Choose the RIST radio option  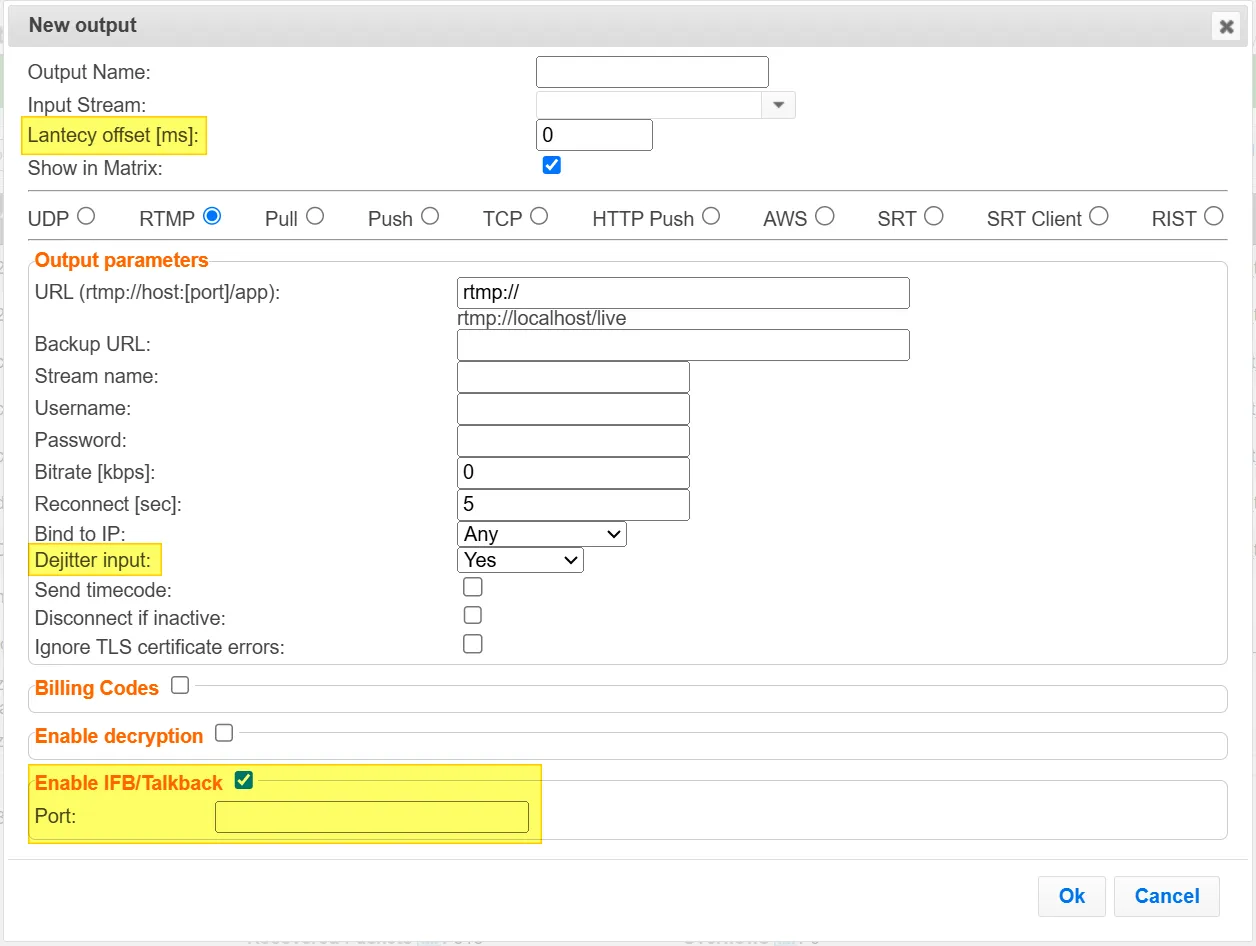[1214, 216]
